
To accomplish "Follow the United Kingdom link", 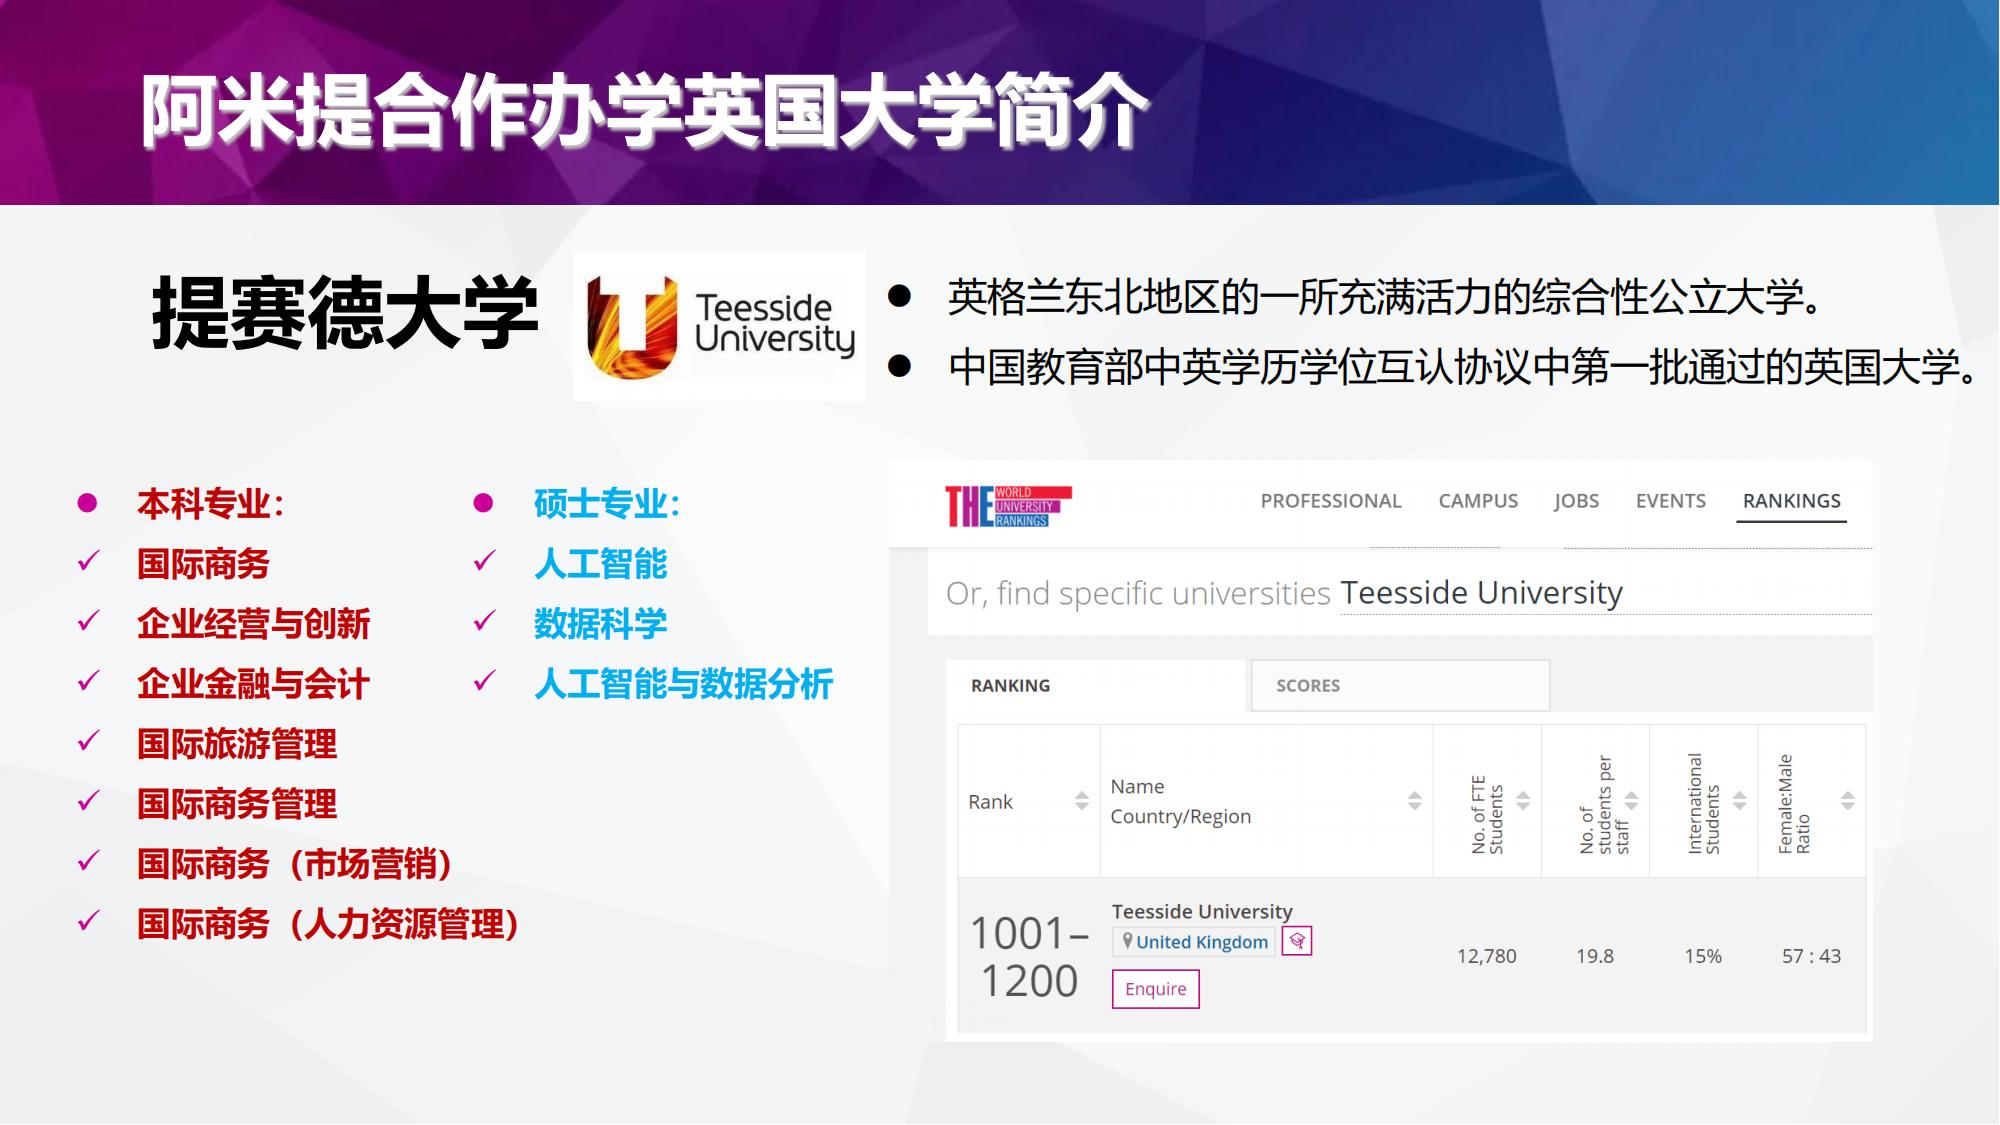I will (1201, 942).
